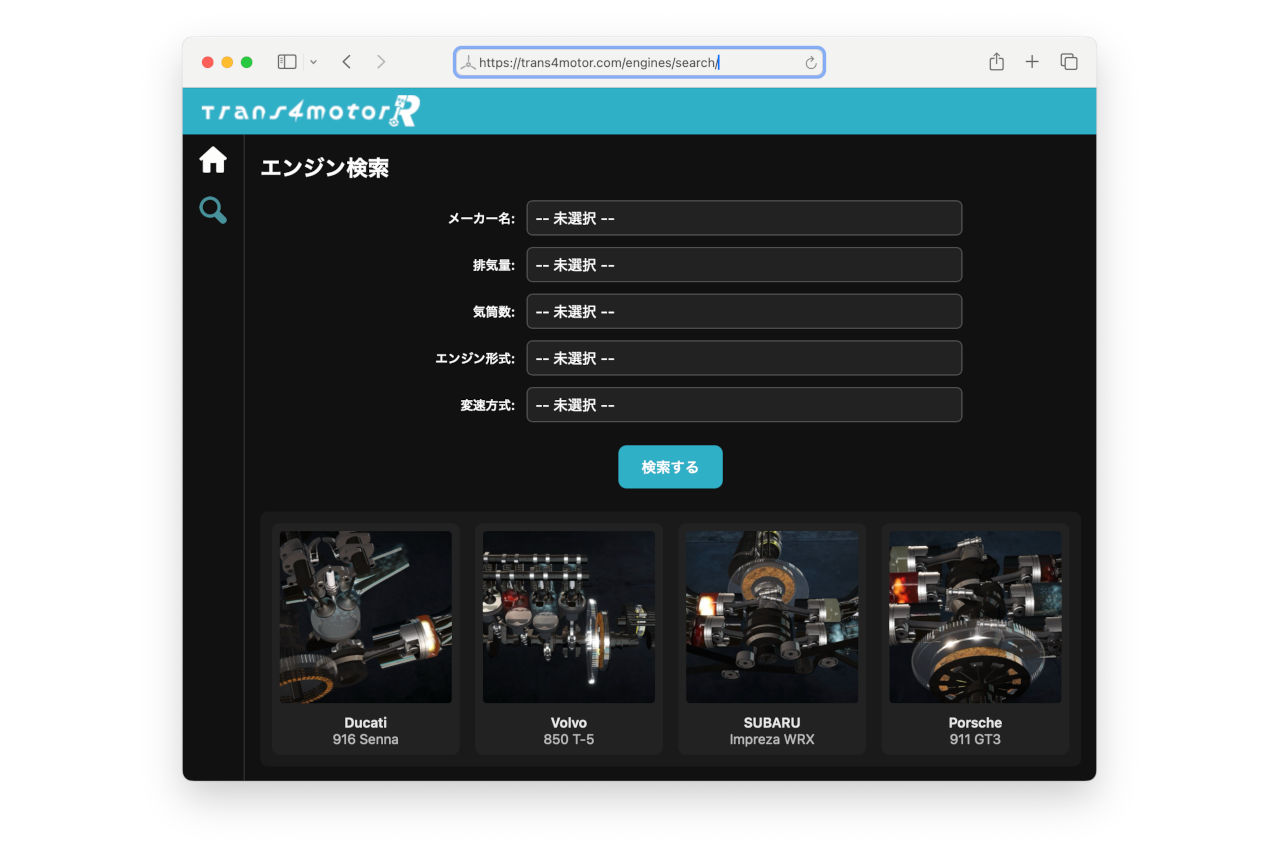Viewport: 1280px width, 853px height.
Task: Open the 変速方式 dropdown
Action: tap(744, 404)
